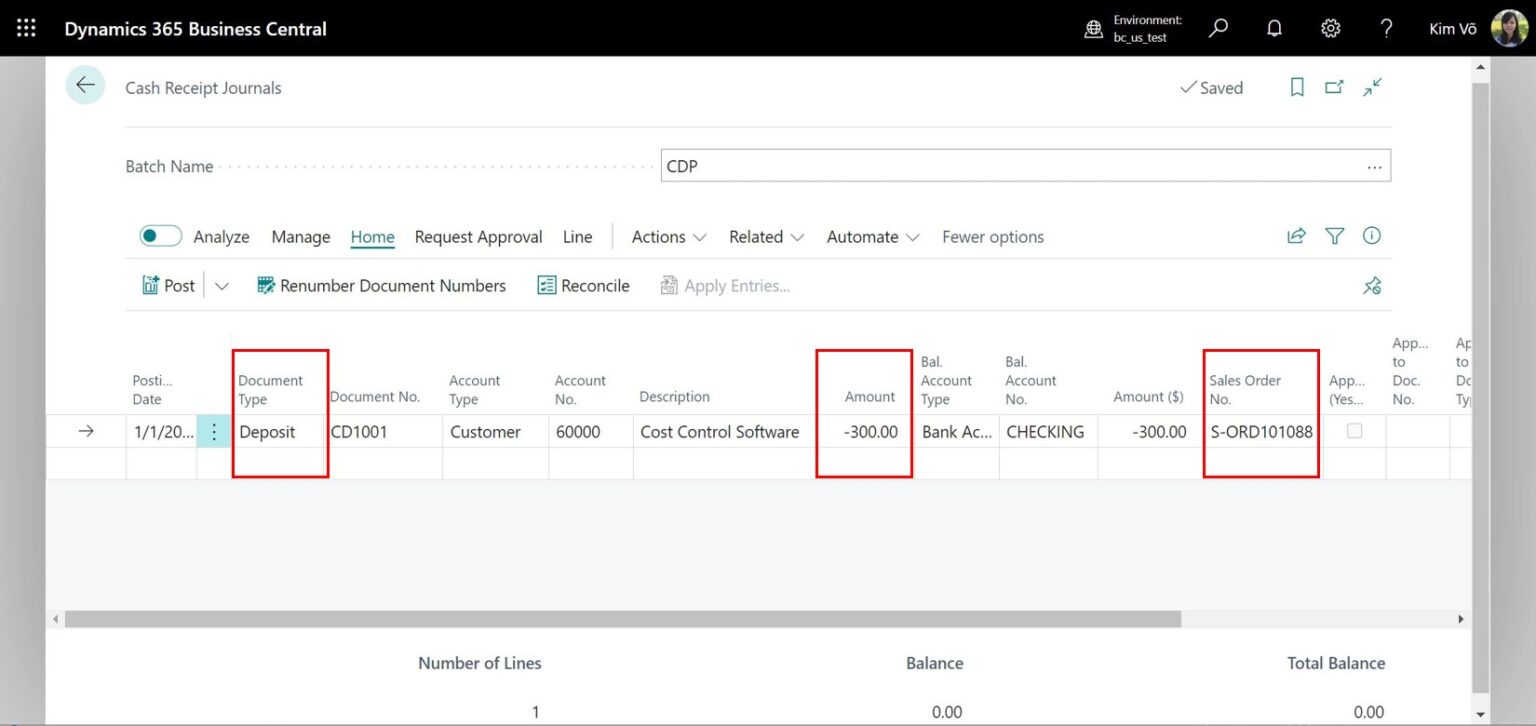
Task: Click the CD1001 document number cell
Action: pyautogui.click(x=384, y=432)
